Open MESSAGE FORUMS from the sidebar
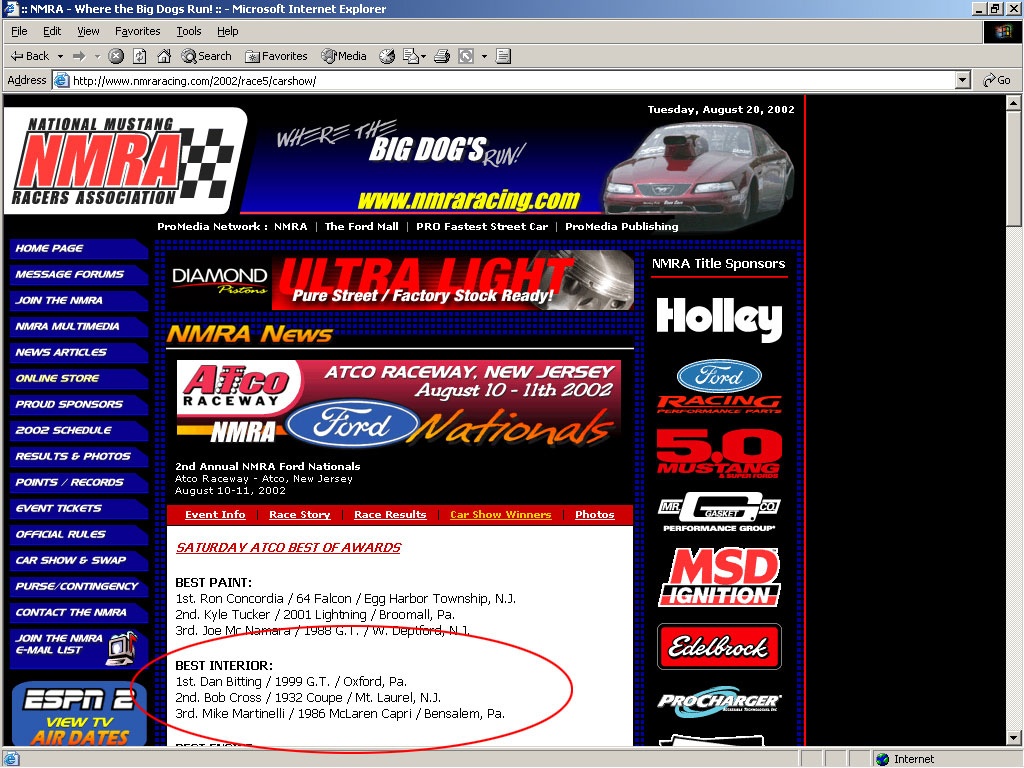Viewport: 1024px width, 768px height. pyautogui.click(x=79, y=275)
